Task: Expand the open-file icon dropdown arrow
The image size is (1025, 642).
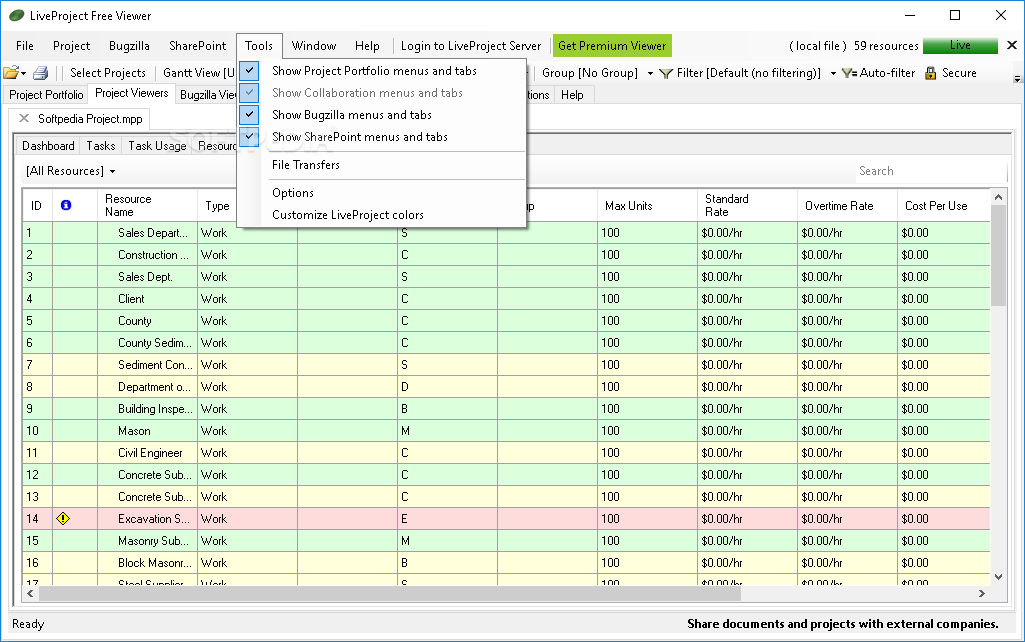Action: (24, 73)
